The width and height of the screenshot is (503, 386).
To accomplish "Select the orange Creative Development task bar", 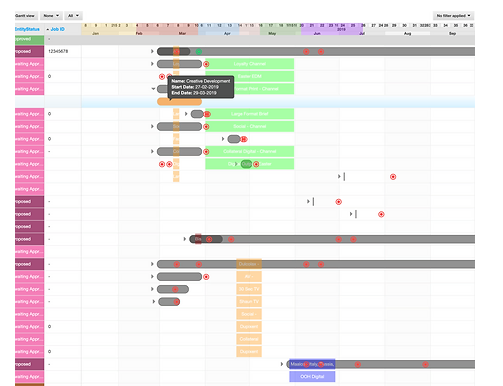I will tap(179, 102).
